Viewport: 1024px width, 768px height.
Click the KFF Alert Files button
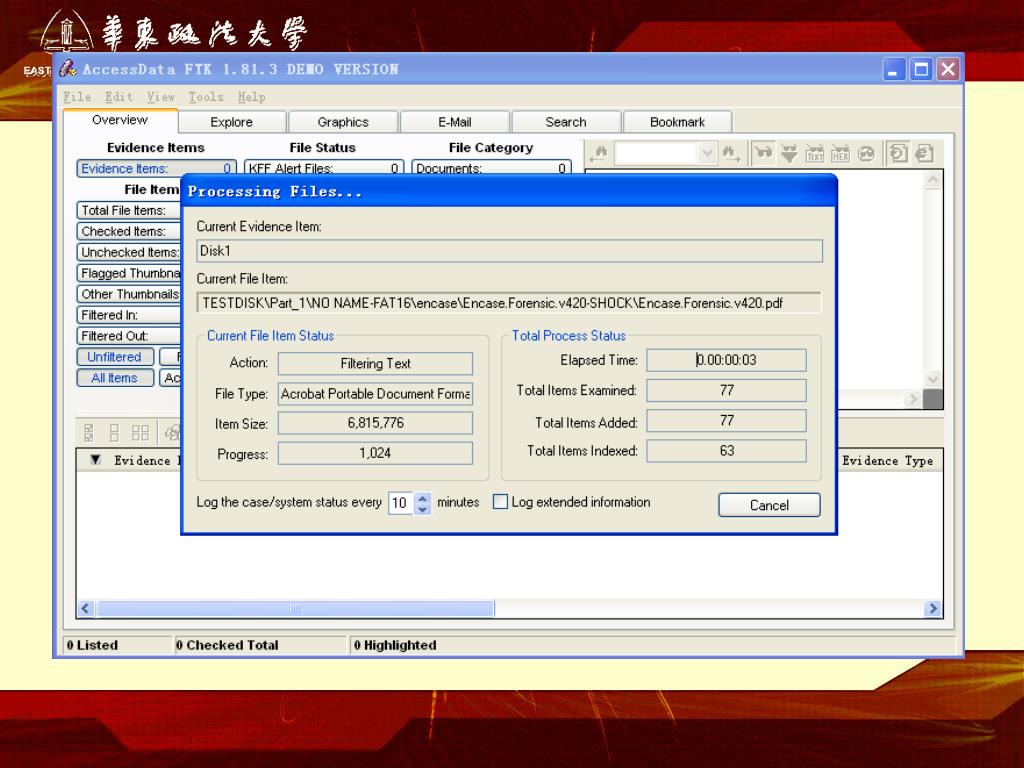pos(324,168)
